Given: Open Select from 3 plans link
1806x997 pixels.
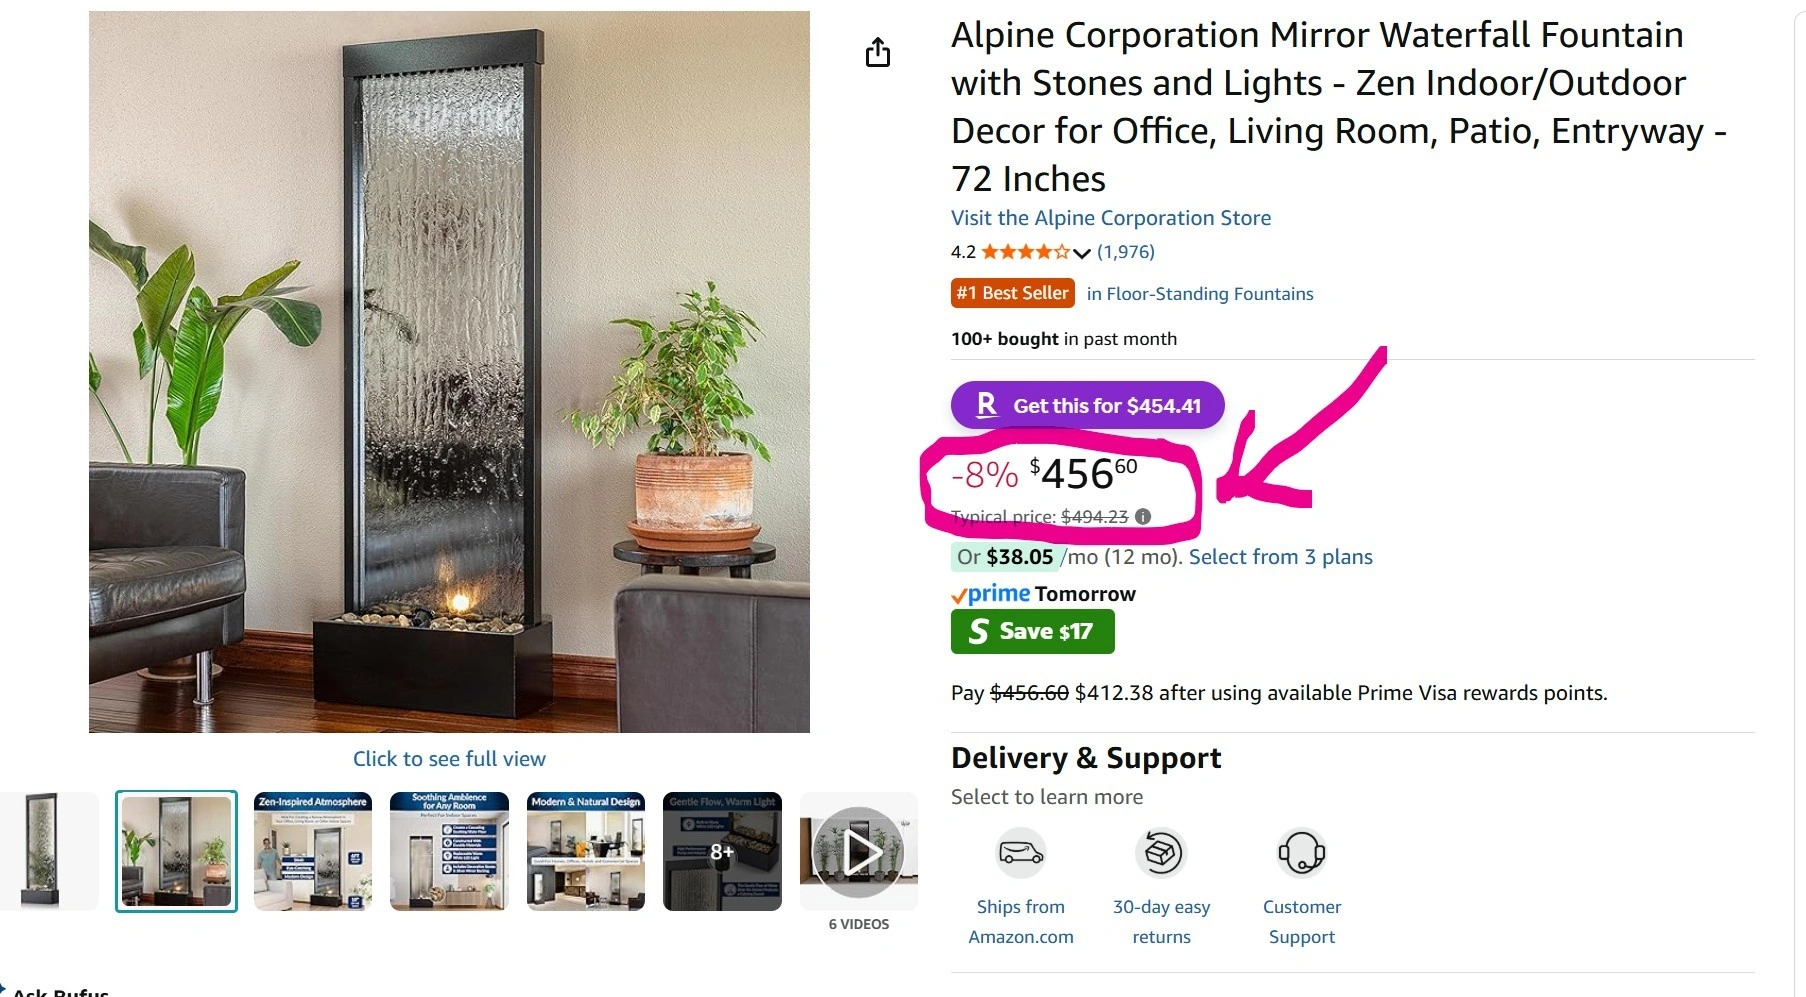Looking at the screenshot, I should click(x=1280, y=557).
